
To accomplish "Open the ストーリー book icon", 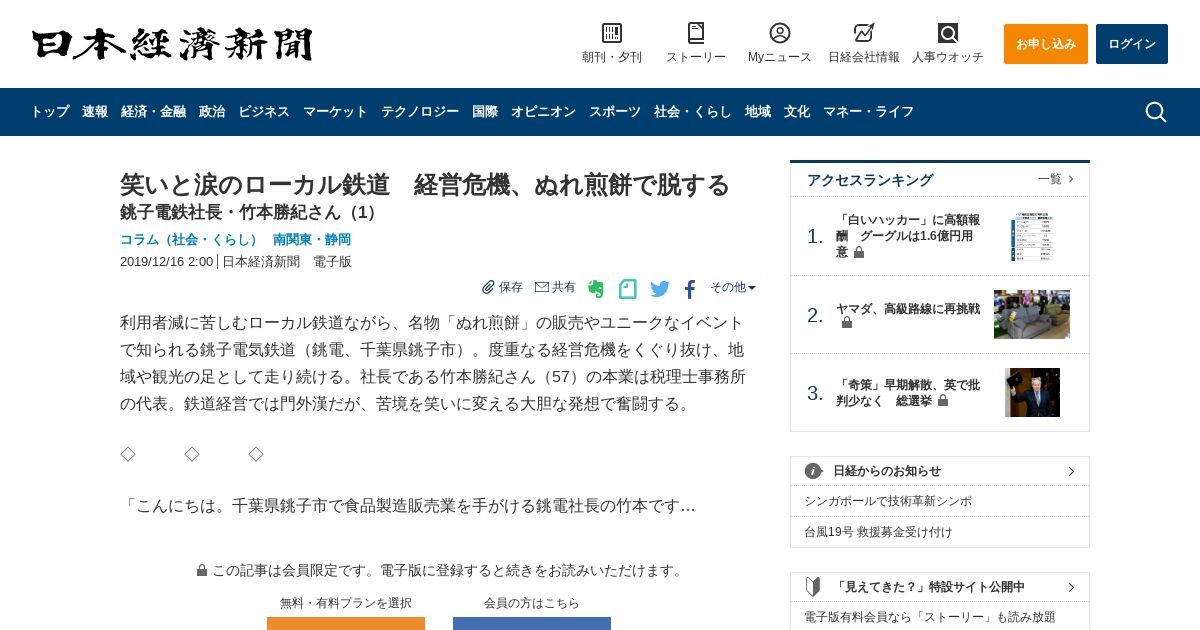I will (696, 33).
